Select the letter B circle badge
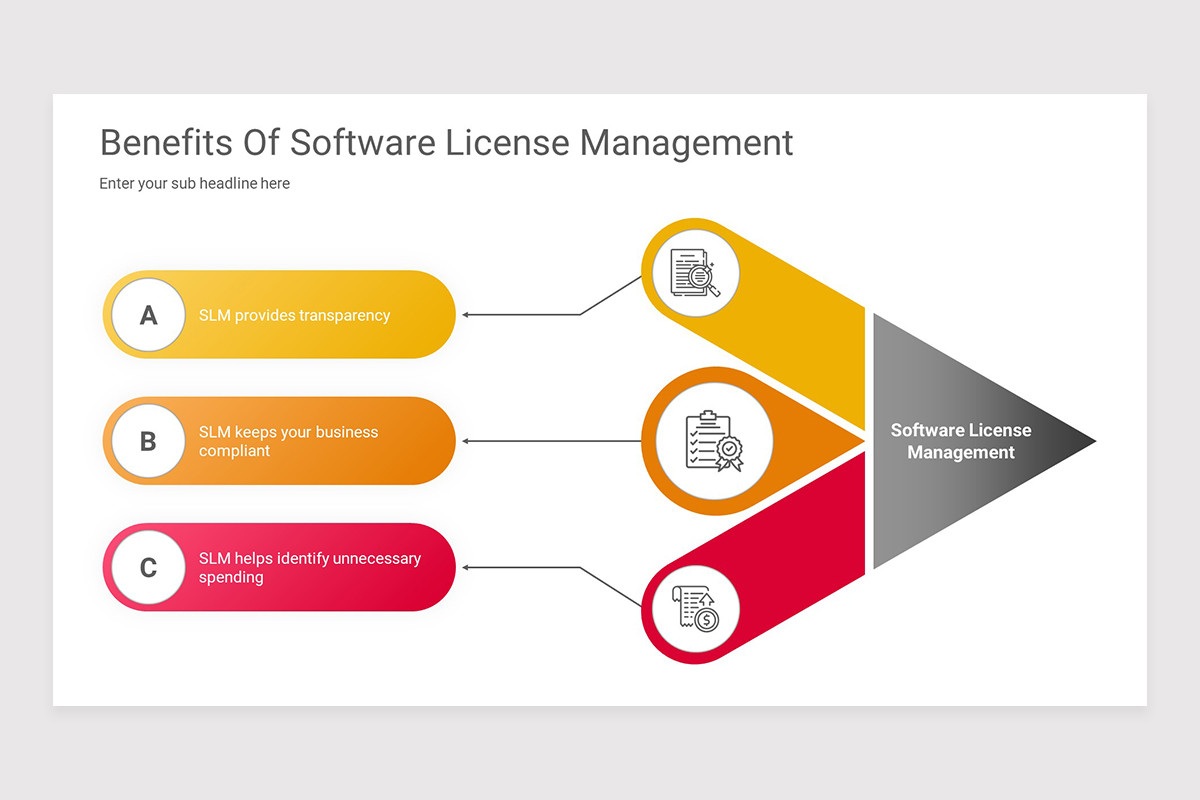Image resolution: width=1200 pixels, height=800 pixels. point(147,441)
